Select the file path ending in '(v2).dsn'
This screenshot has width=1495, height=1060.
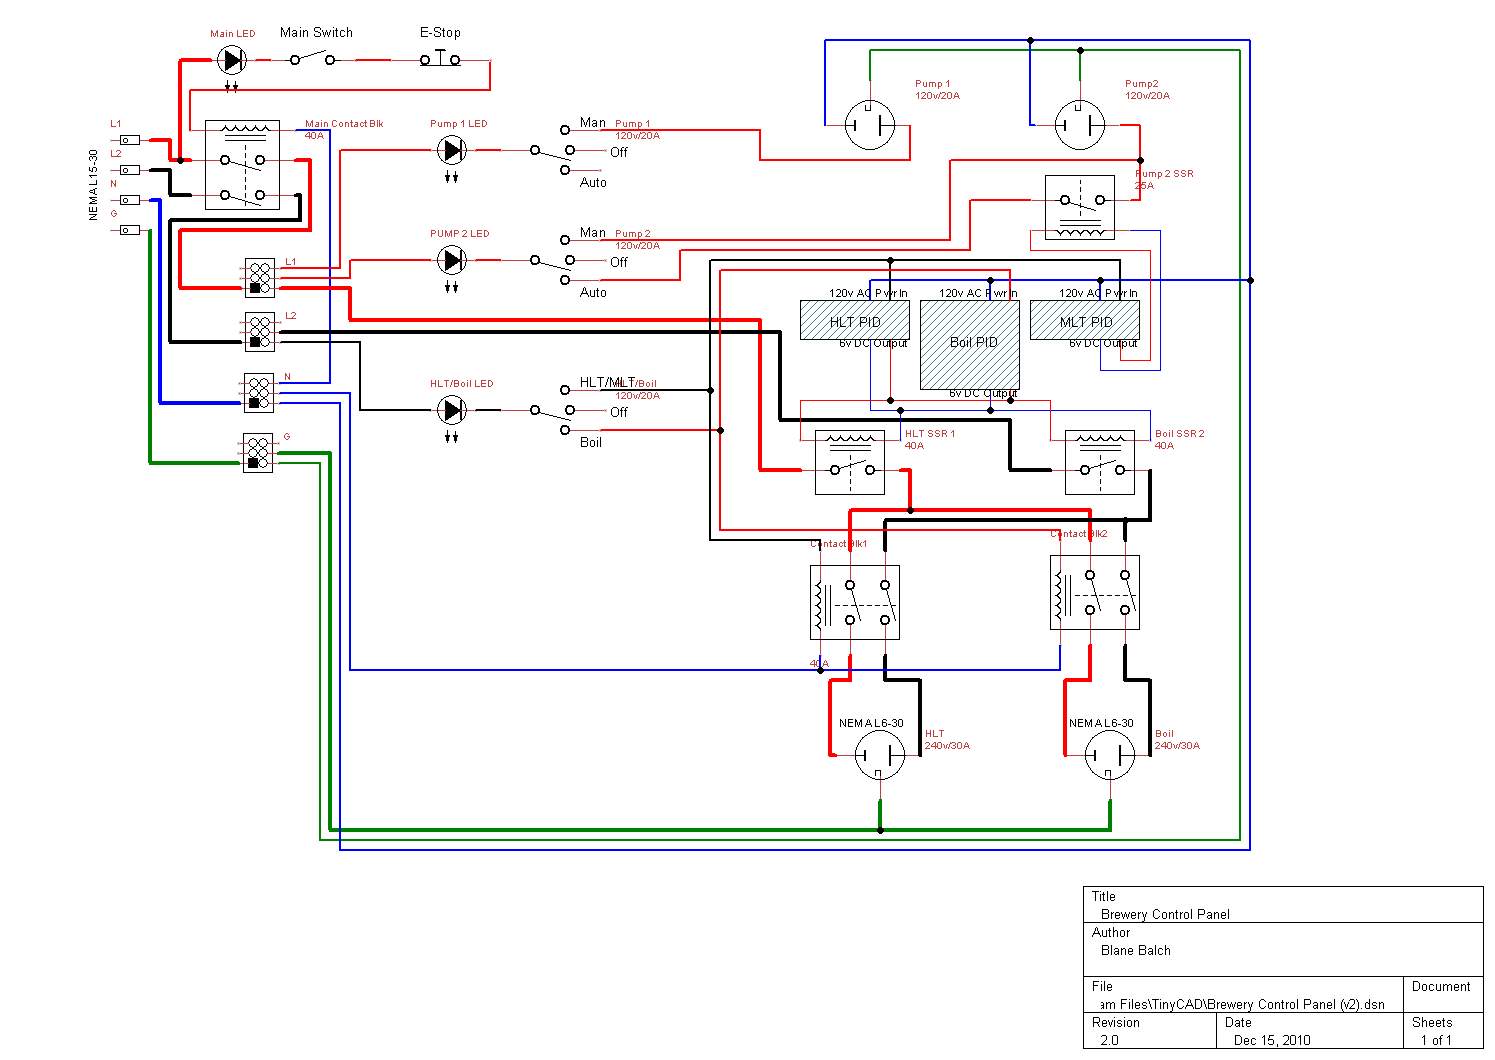[1243, 1004]
